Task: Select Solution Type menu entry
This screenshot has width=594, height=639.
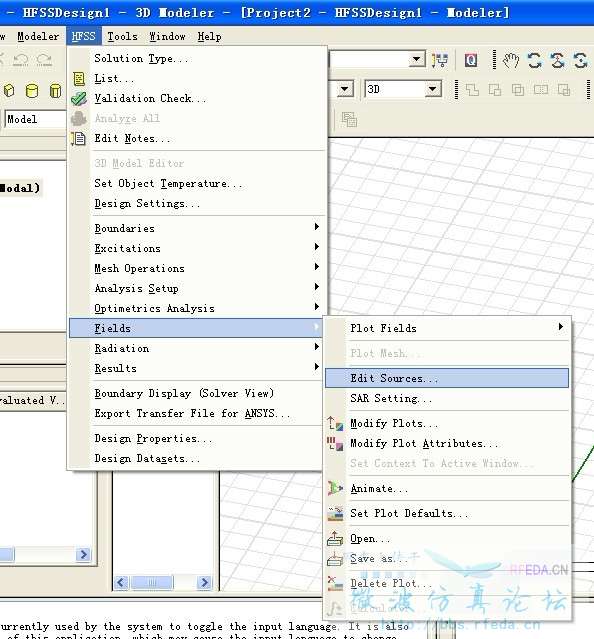Action: (x=196, y=58)
